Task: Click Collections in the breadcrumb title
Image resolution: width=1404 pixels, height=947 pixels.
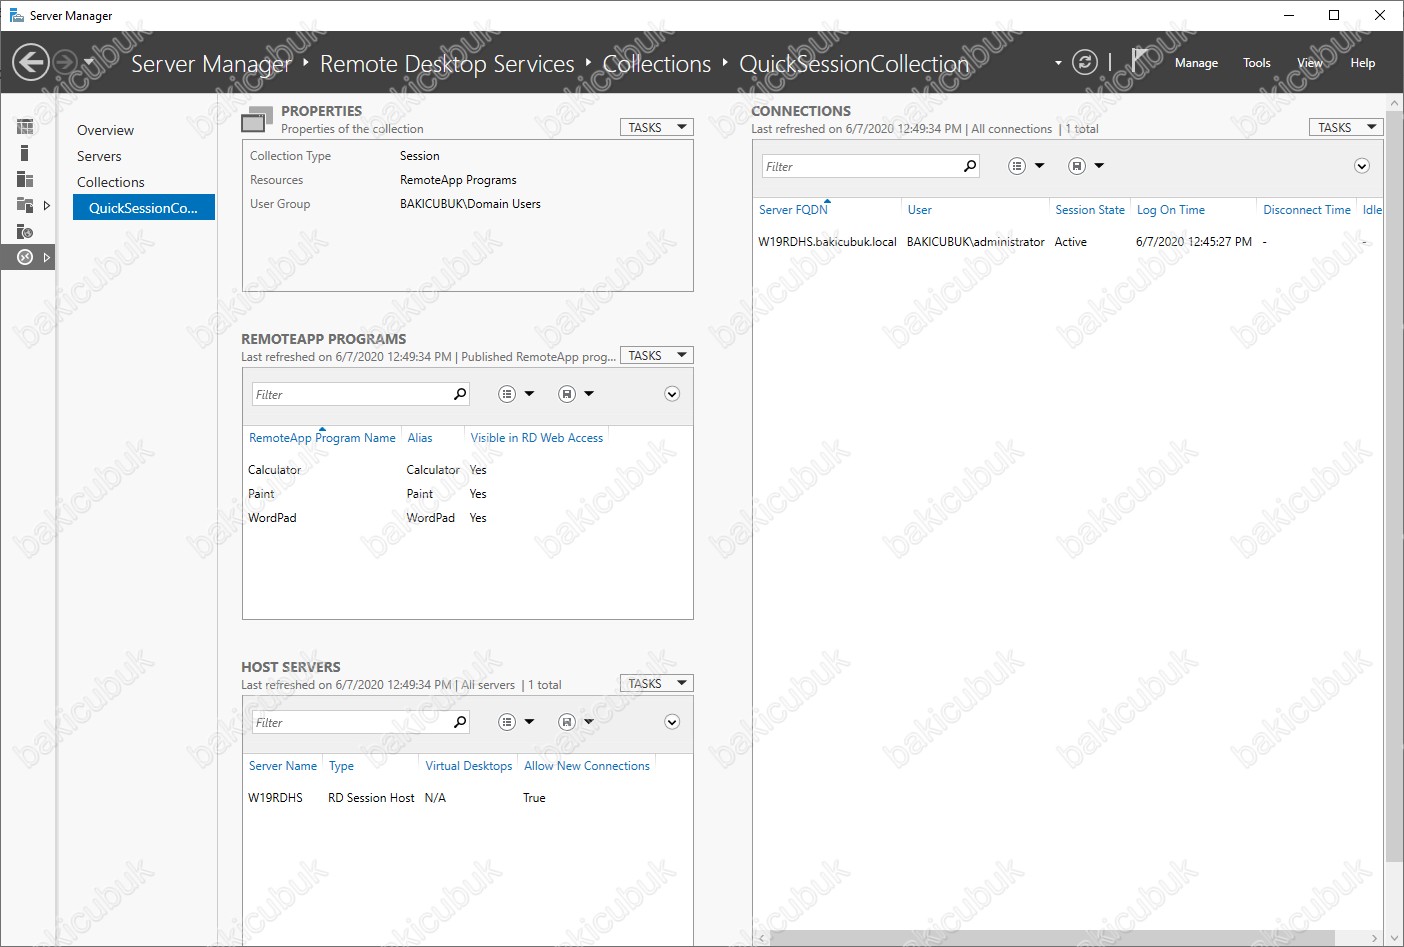Action: click(x=657, y=63)
